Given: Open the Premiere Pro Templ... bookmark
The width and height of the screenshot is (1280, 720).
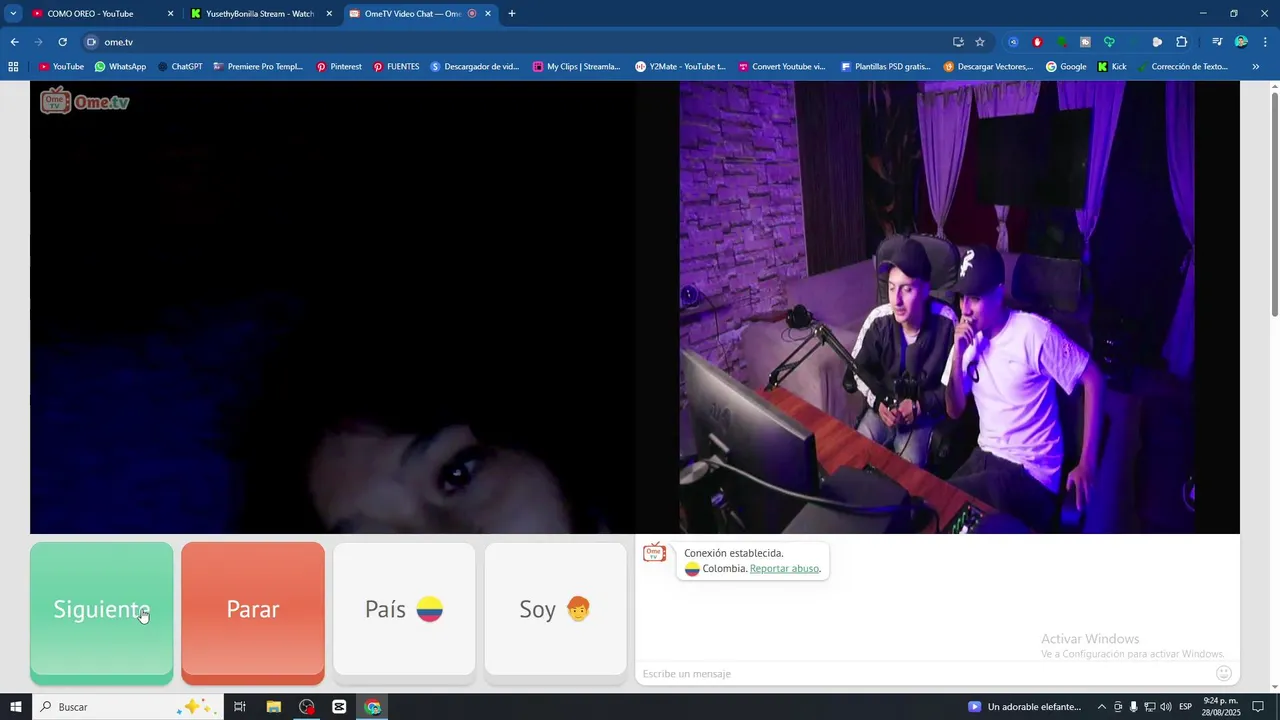Looking at the screenshot, I should 258,67.
